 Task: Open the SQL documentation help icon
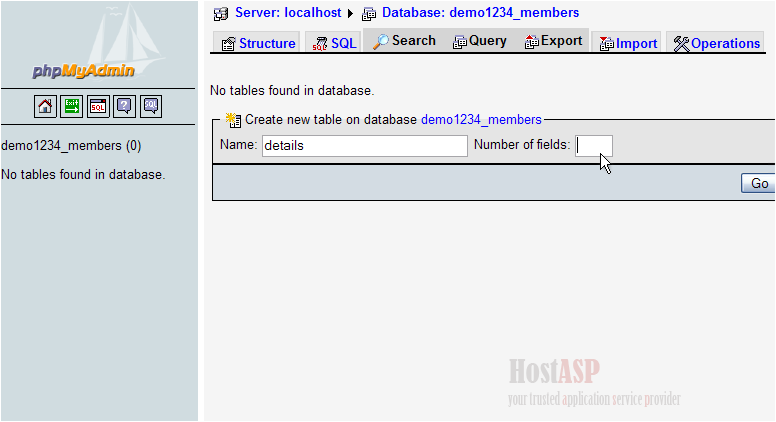click(150, 106)
